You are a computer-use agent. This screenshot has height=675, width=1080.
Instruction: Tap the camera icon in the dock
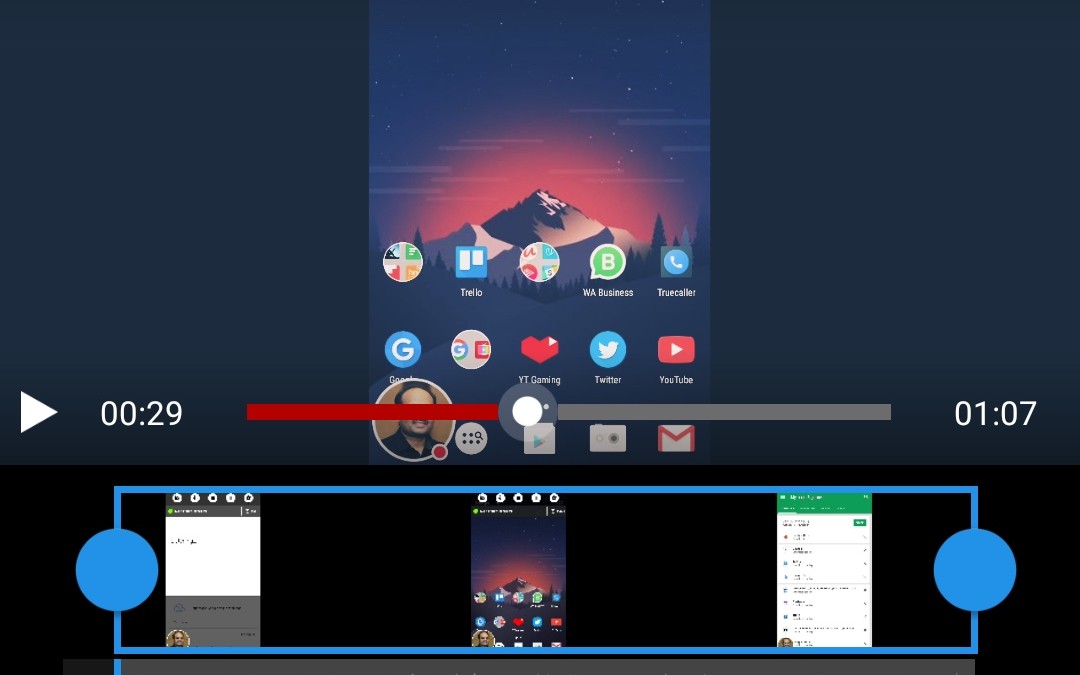pos(607,438)
